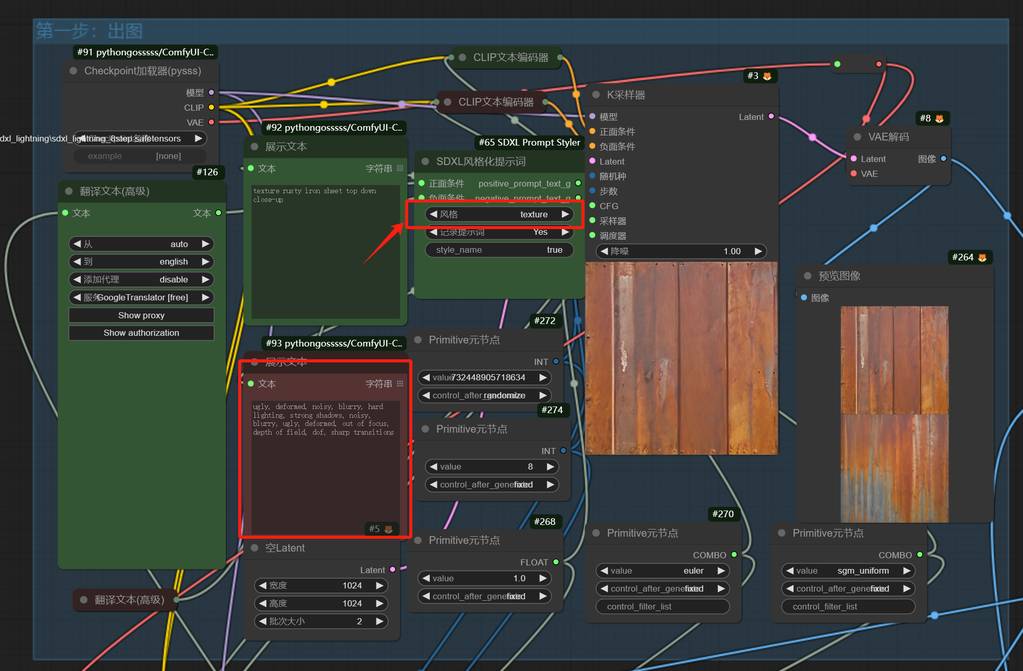Click the fox badge icon next to #264

[x=982, y=258]
